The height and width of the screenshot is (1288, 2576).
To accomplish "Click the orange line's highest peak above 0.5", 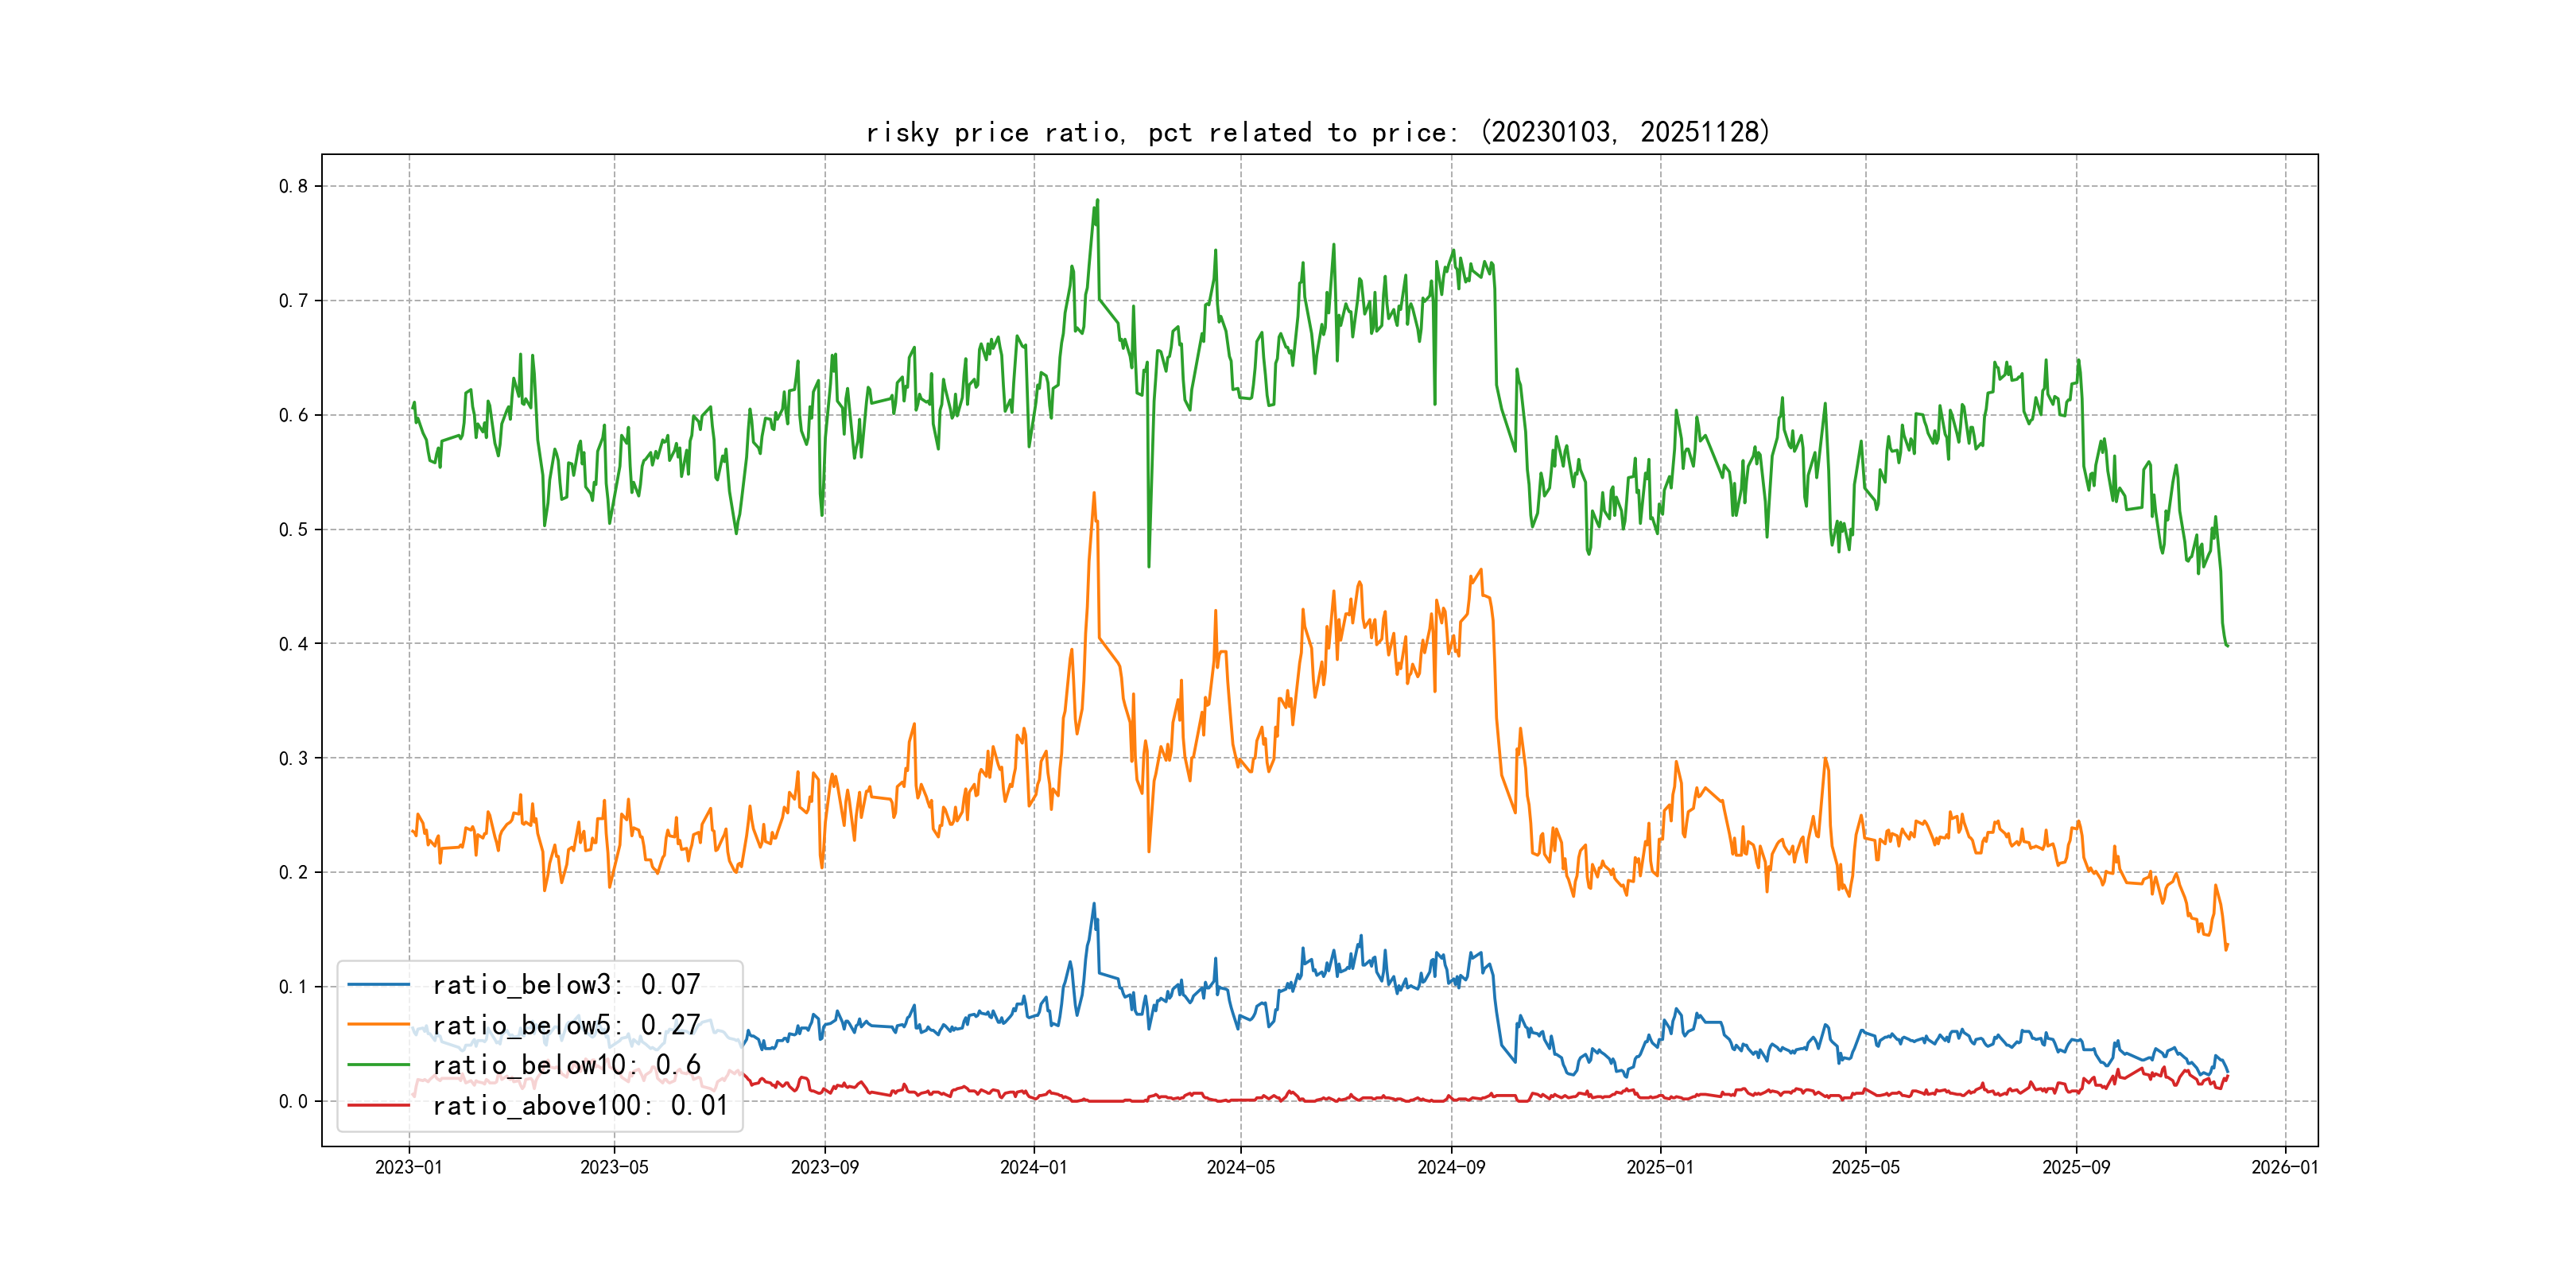I will click(1094, 493).
